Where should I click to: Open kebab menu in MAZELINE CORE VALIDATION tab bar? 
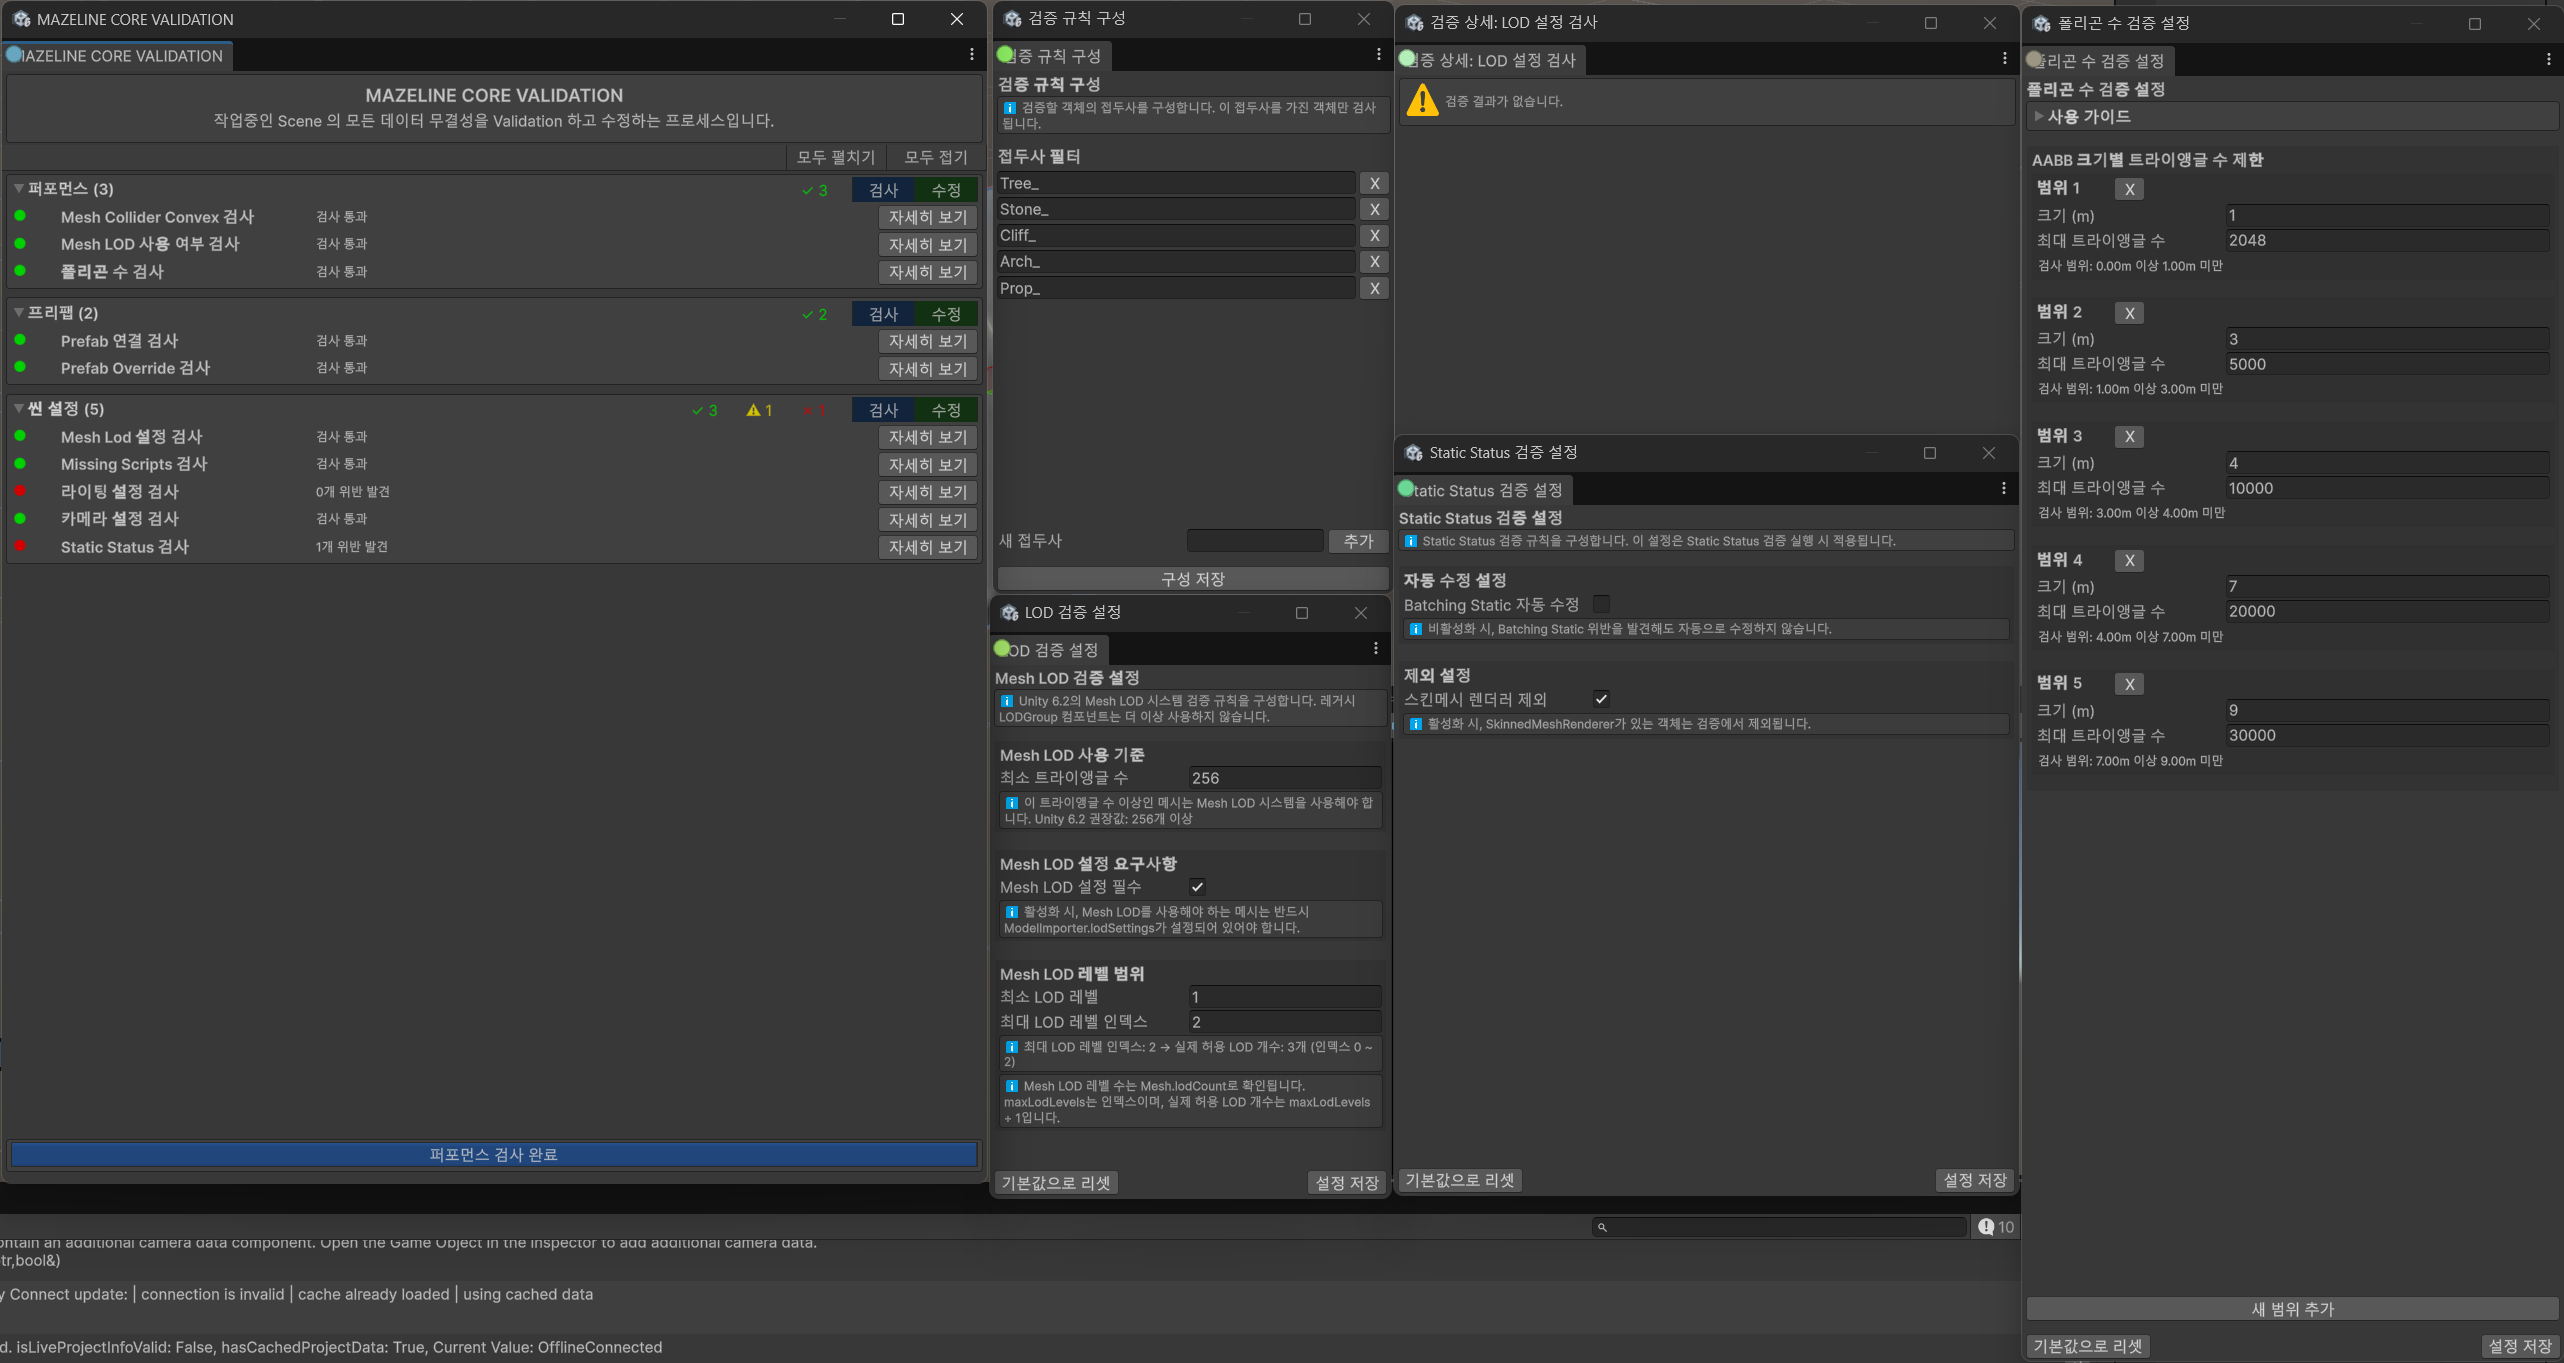[x=971, y=55]
